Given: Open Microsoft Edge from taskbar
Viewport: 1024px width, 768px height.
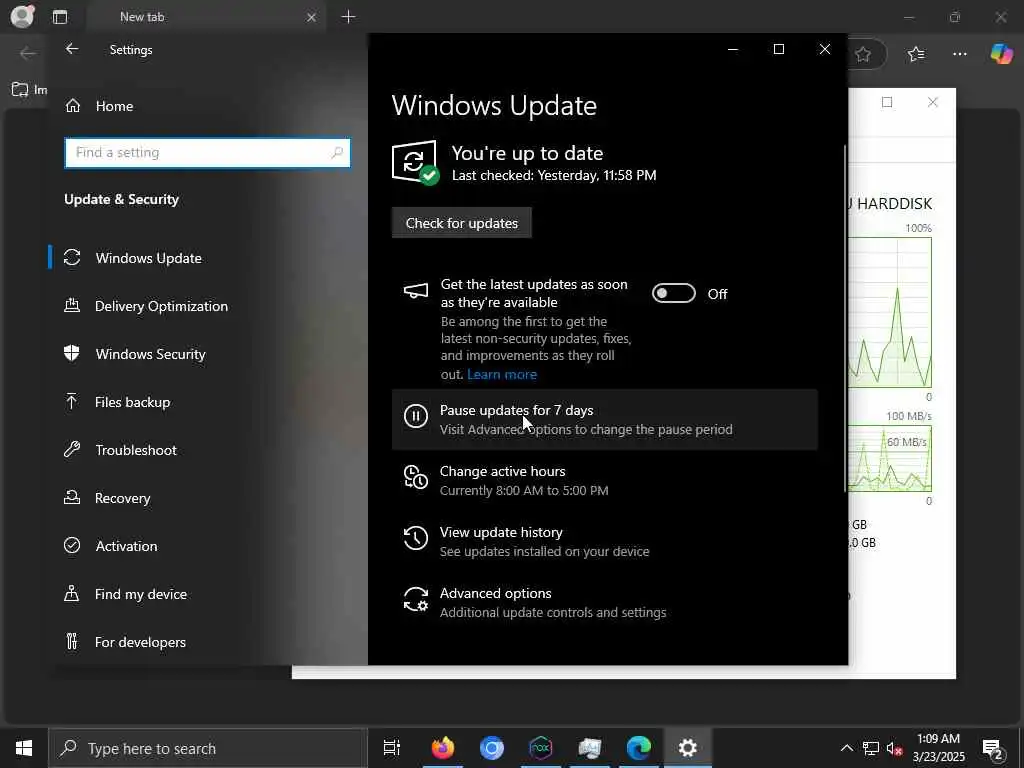Looking at the screenshot, I should point(638,748).
